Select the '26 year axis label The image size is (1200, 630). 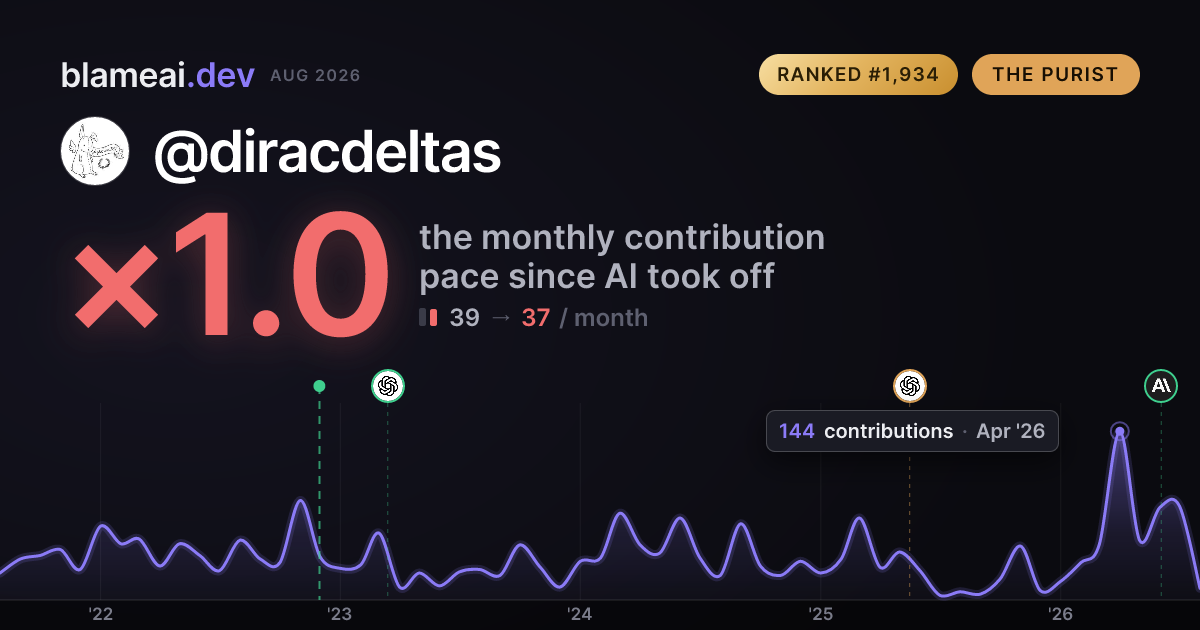(1060, 614)
